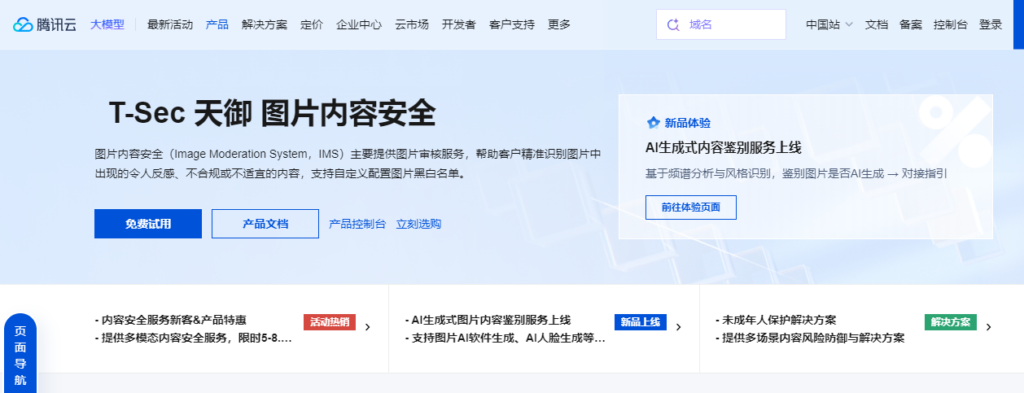Click the 新品上线 blue tag
This screenshot has width=1024, height=393.
click(x=640, y=322)
